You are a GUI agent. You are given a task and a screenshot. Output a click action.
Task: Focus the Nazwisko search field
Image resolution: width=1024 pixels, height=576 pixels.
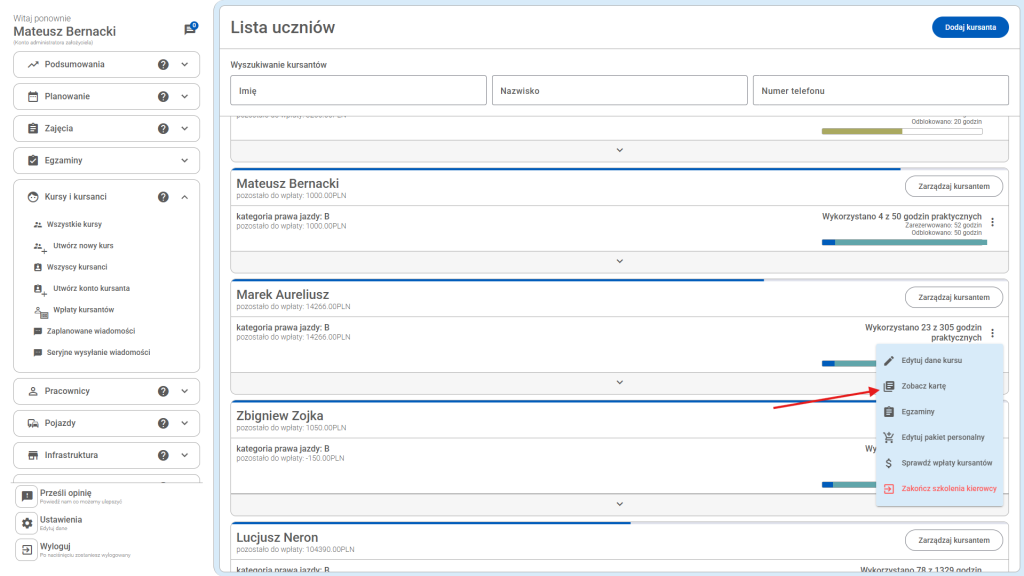(619, 91)
